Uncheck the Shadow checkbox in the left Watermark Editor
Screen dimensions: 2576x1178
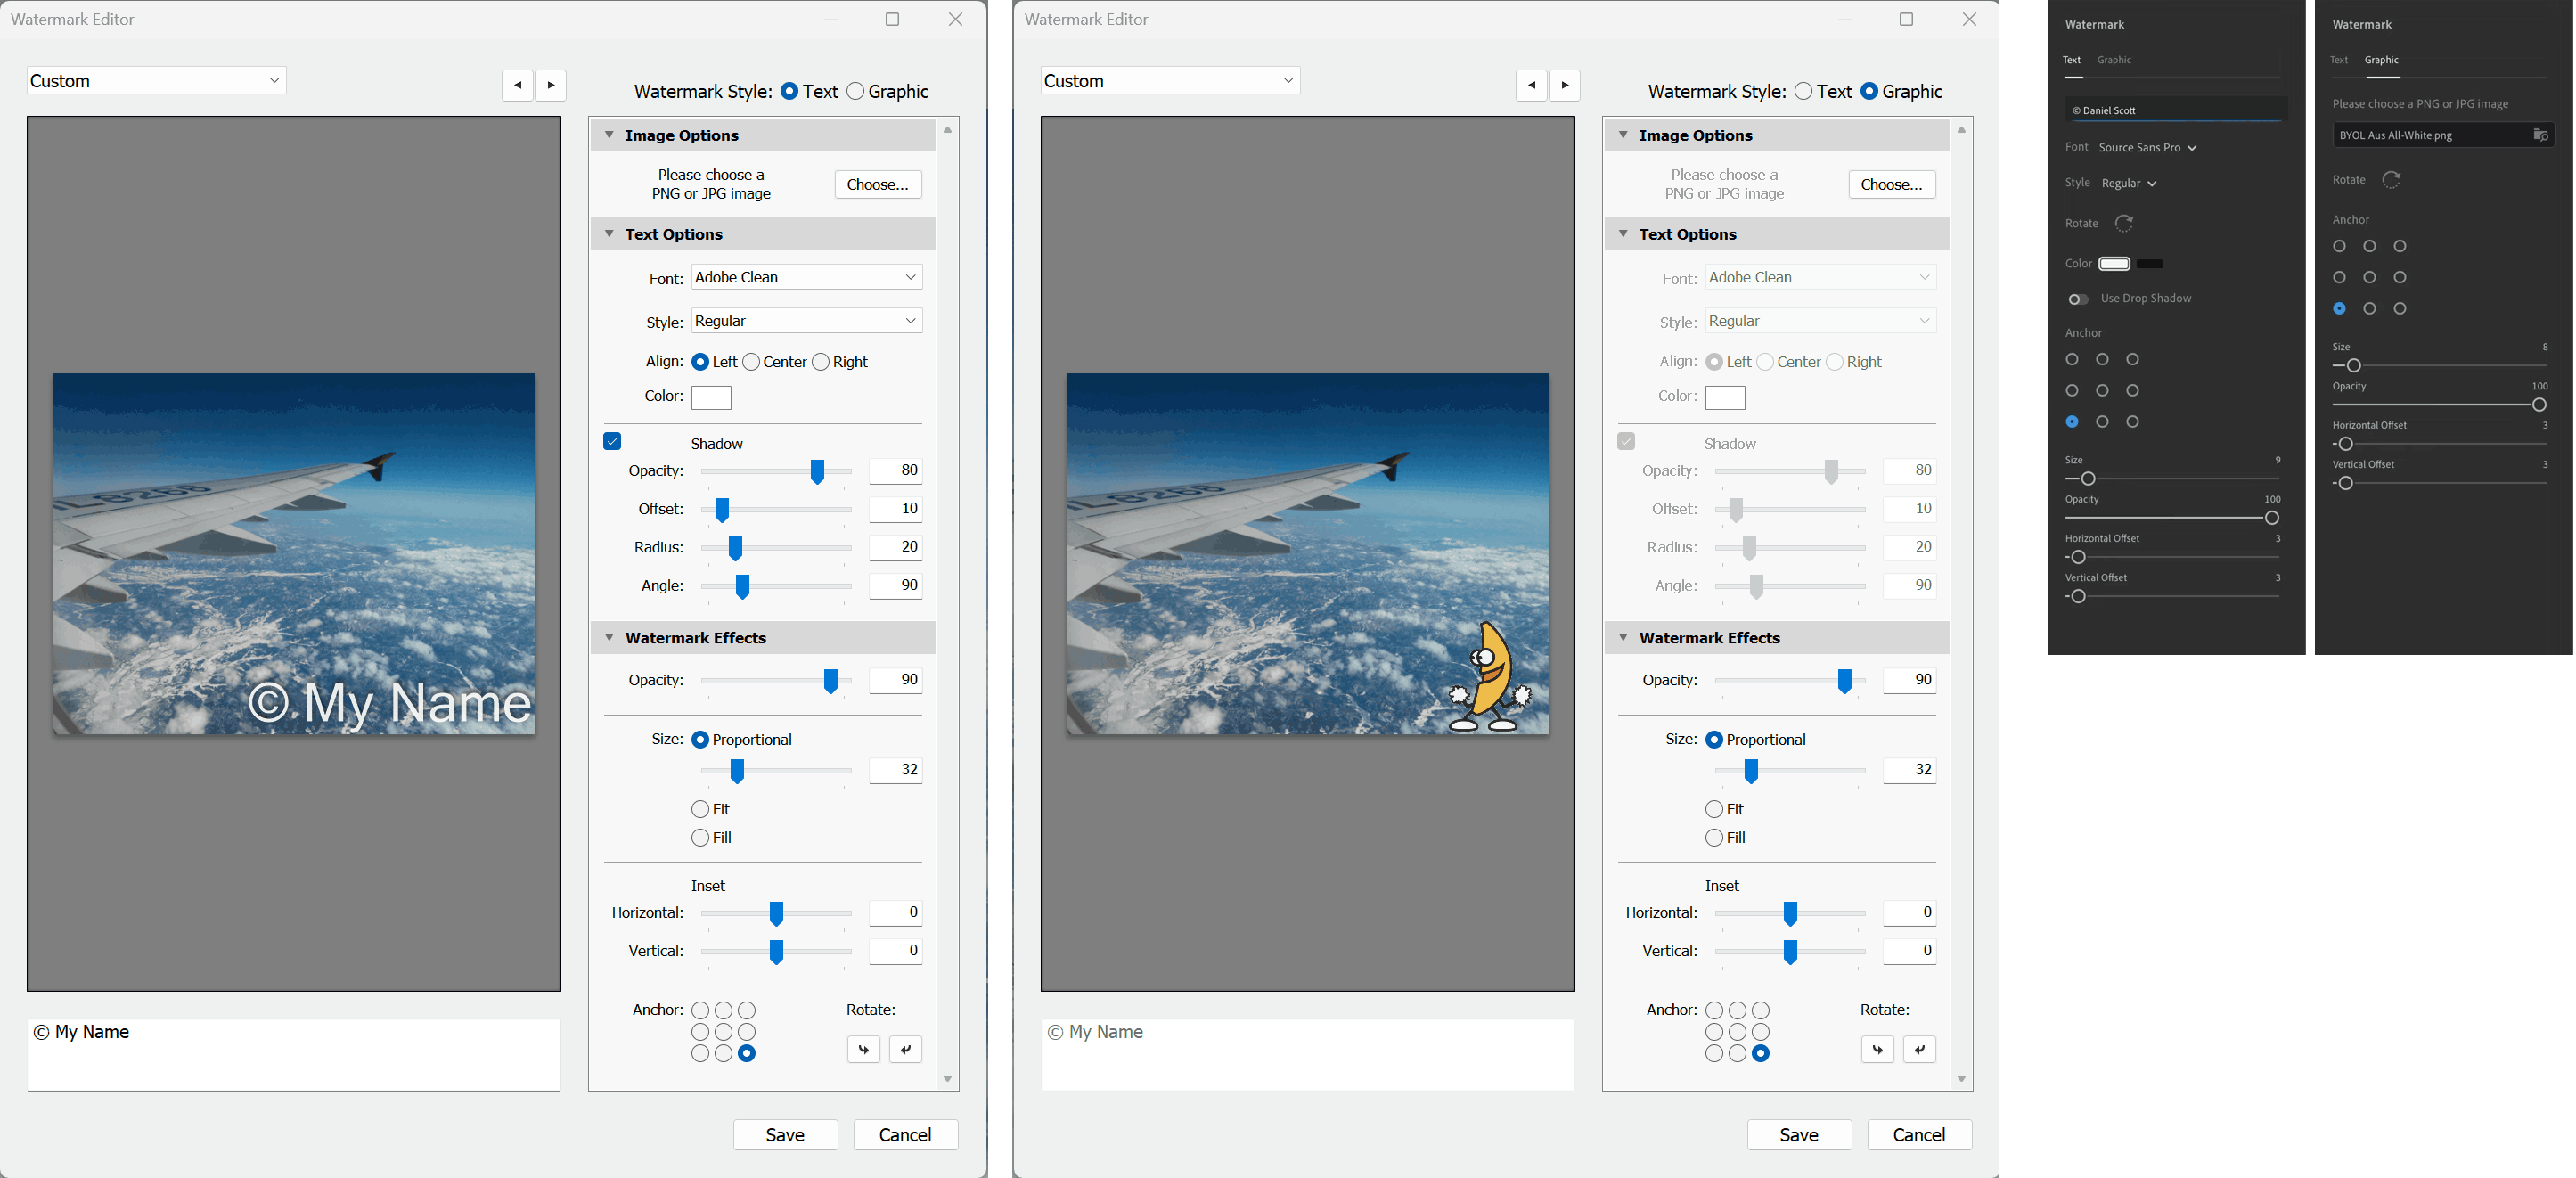pos(613,441)
